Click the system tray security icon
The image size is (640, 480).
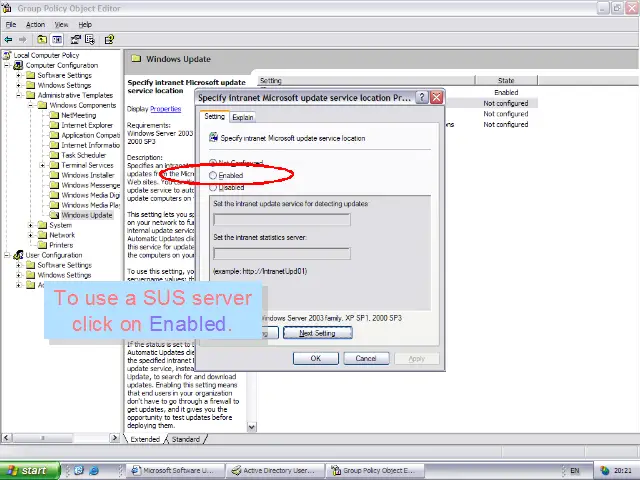605,471
